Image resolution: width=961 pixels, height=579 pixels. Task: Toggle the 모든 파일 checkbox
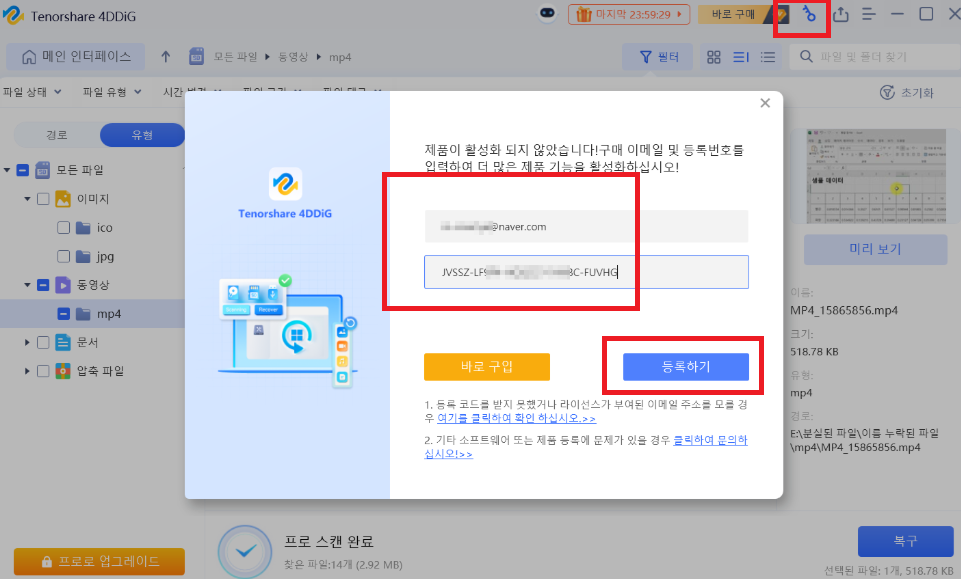pyautogui.click(x=23, y=170)
